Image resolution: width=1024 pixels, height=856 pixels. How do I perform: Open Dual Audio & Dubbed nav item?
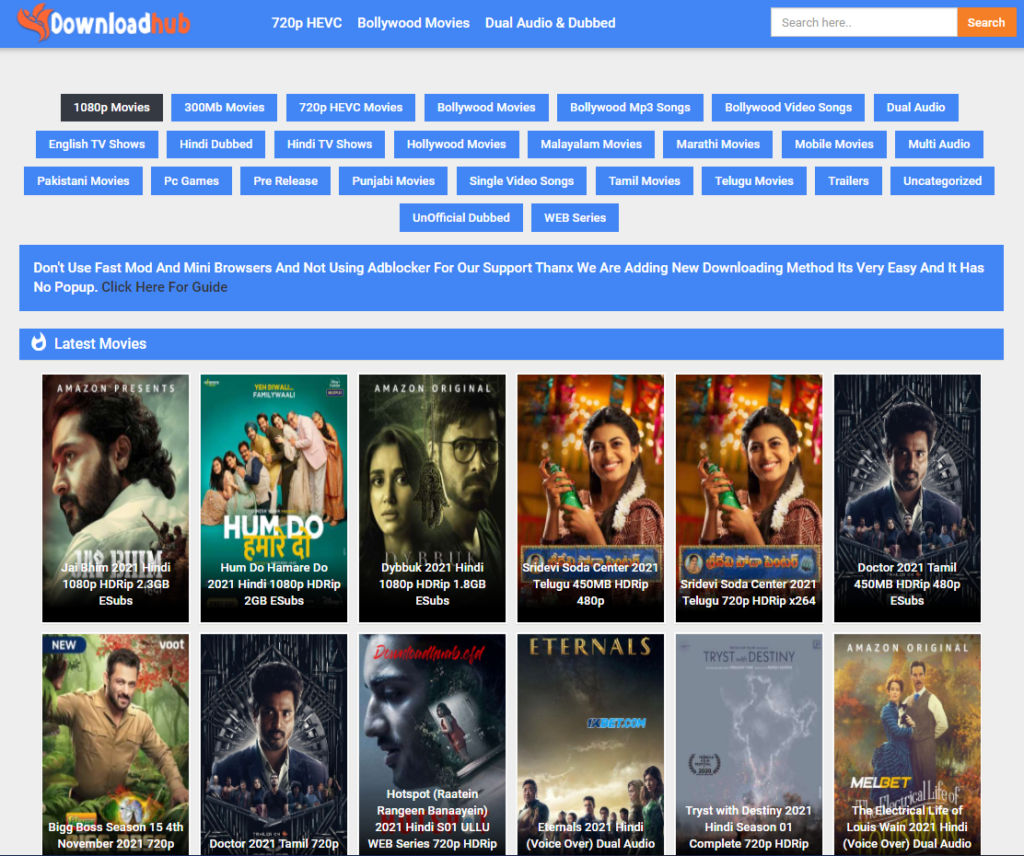(x=550, y=23)
